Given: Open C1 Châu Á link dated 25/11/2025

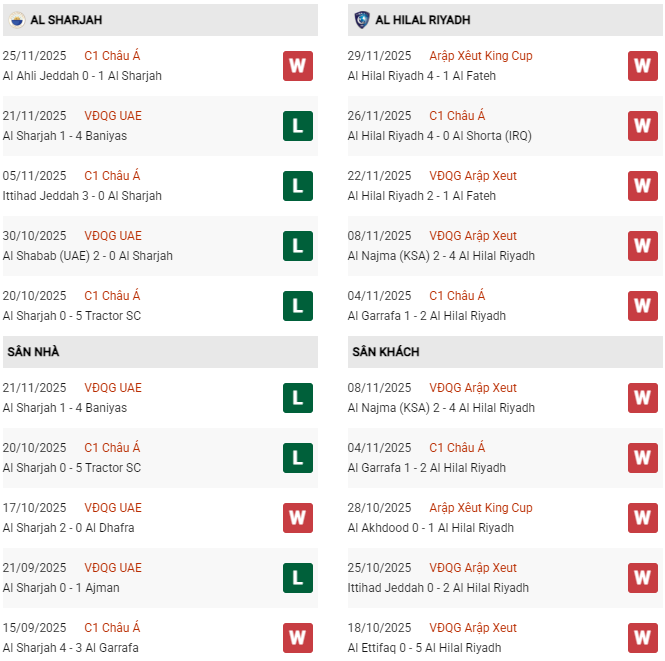Looking at the screenshot, I should tap(112, 56).
